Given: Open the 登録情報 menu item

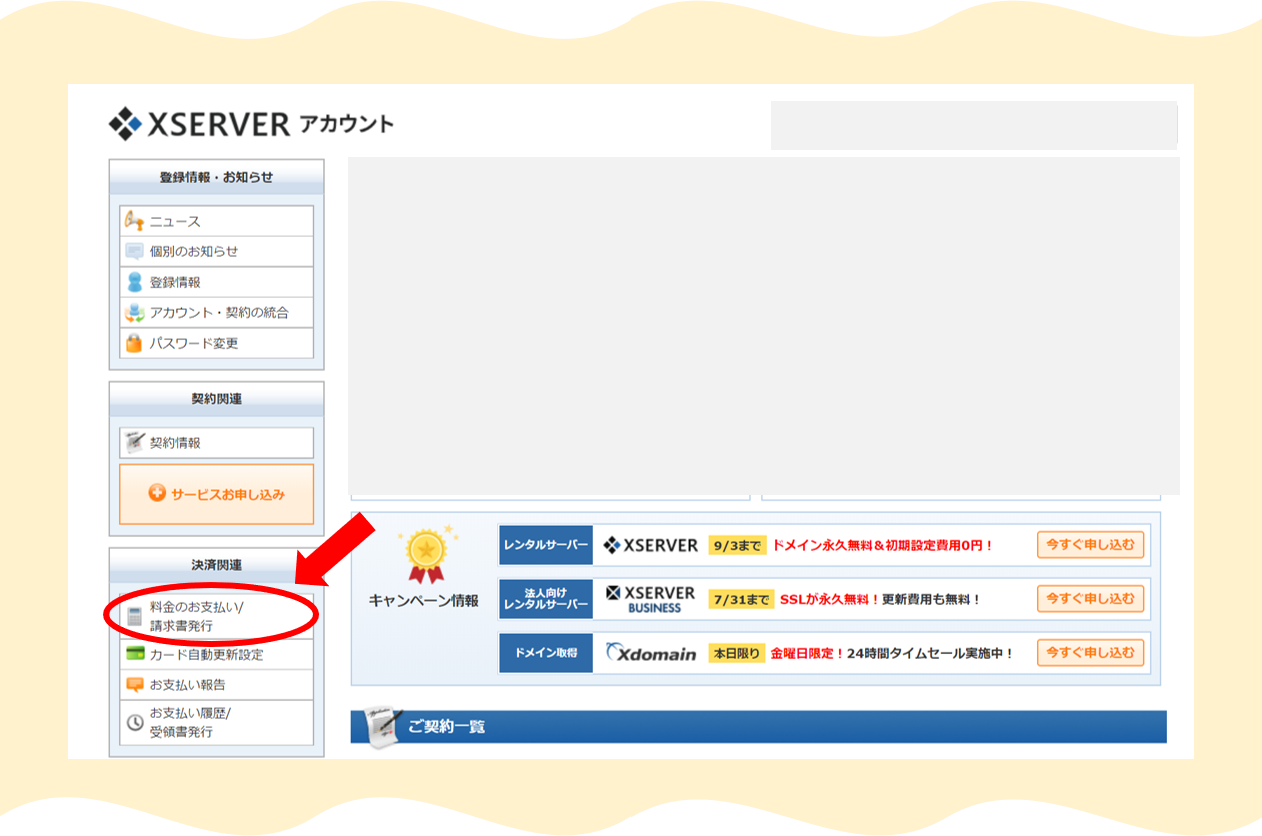Looking at the screenshot, I should (216, 282).
